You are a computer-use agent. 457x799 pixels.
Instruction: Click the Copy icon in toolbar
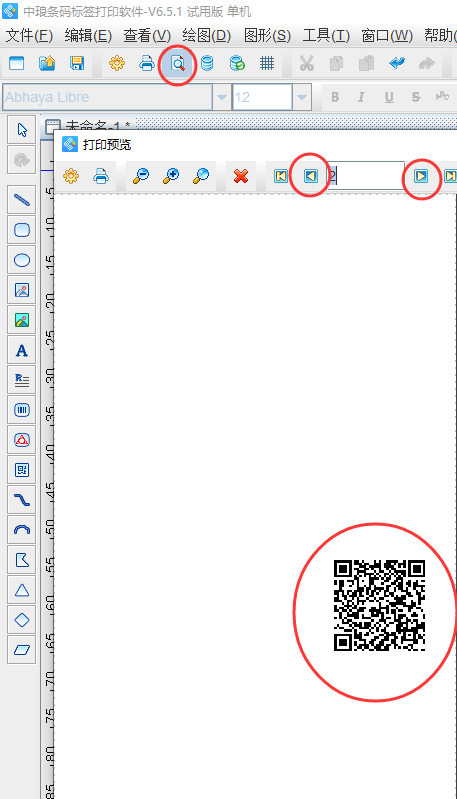coord(336,64)
